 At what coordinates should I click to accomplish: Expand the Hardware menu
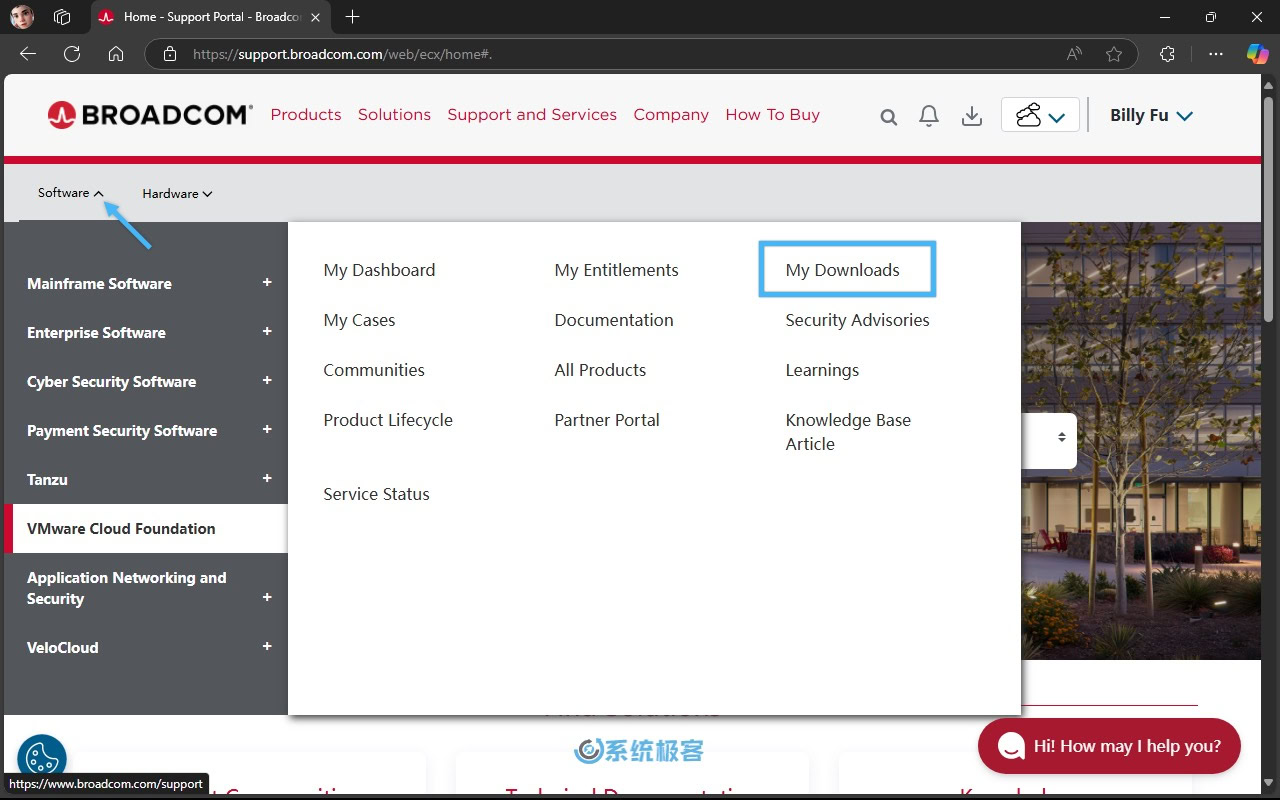[x=177, y=194]
